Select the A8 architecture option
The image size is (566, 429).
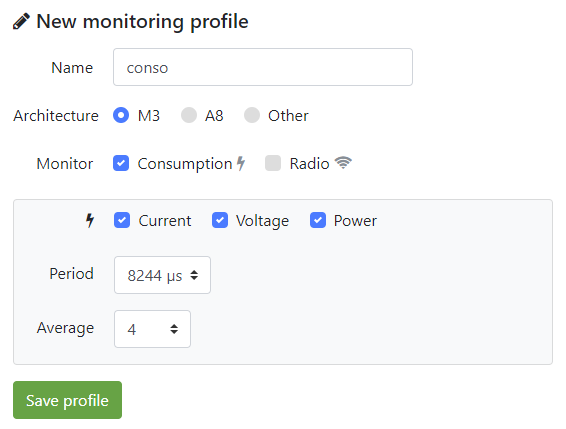[x=188, y=116]
